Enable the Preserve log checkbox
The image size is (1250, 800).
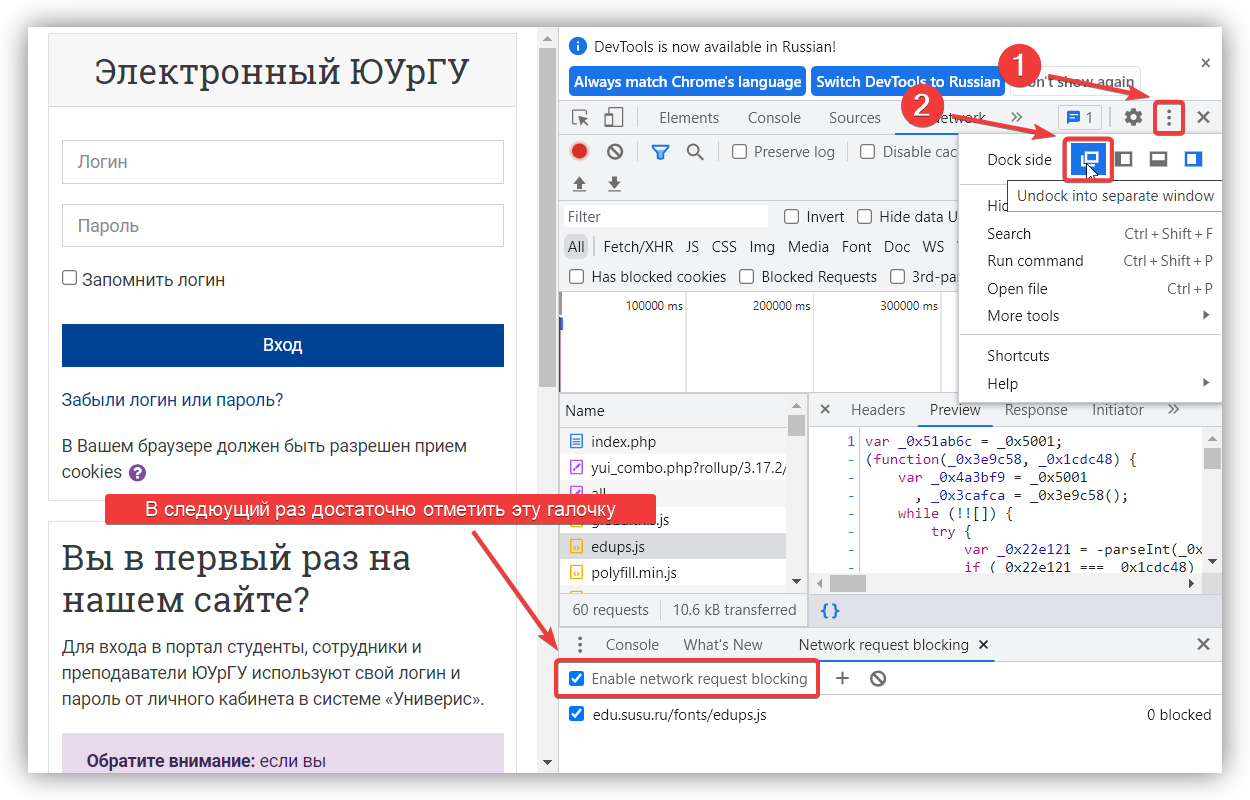(739, 152)
